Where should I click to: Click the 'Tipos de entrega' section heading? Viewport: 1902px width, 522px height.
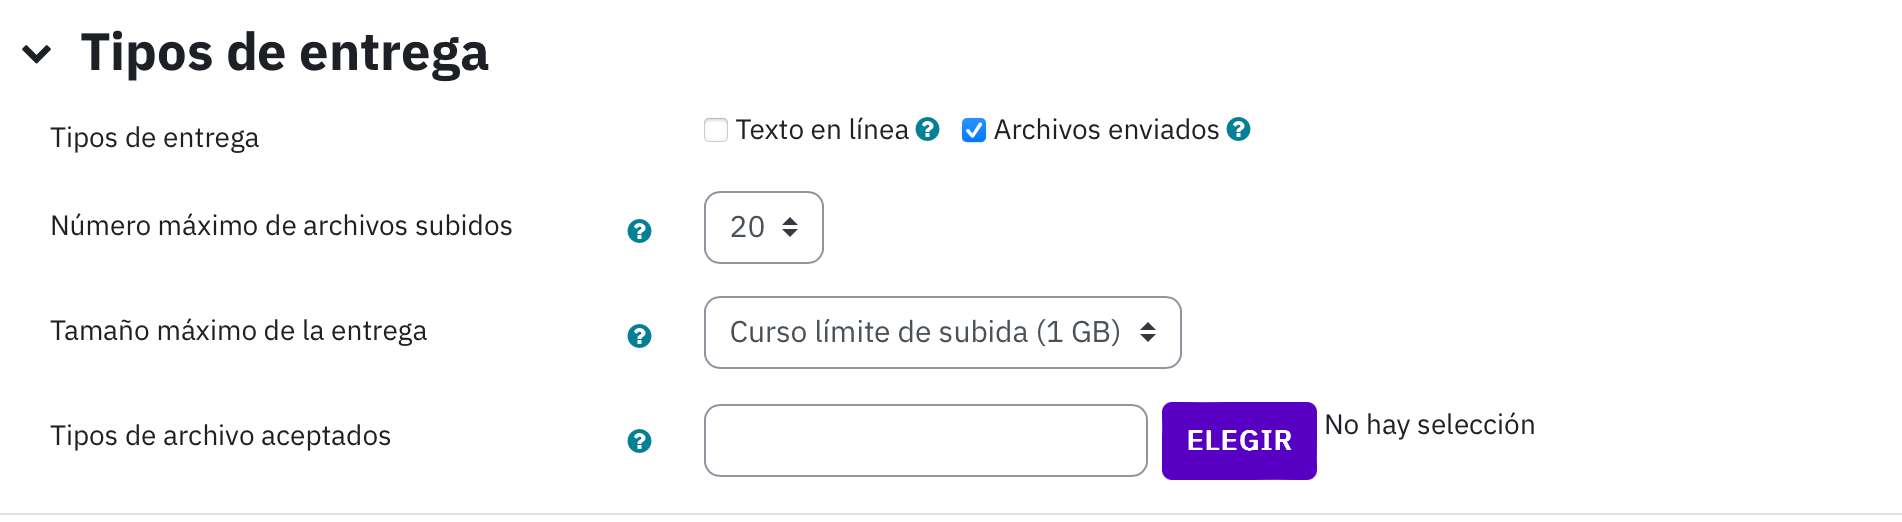[x=285, y=53]
